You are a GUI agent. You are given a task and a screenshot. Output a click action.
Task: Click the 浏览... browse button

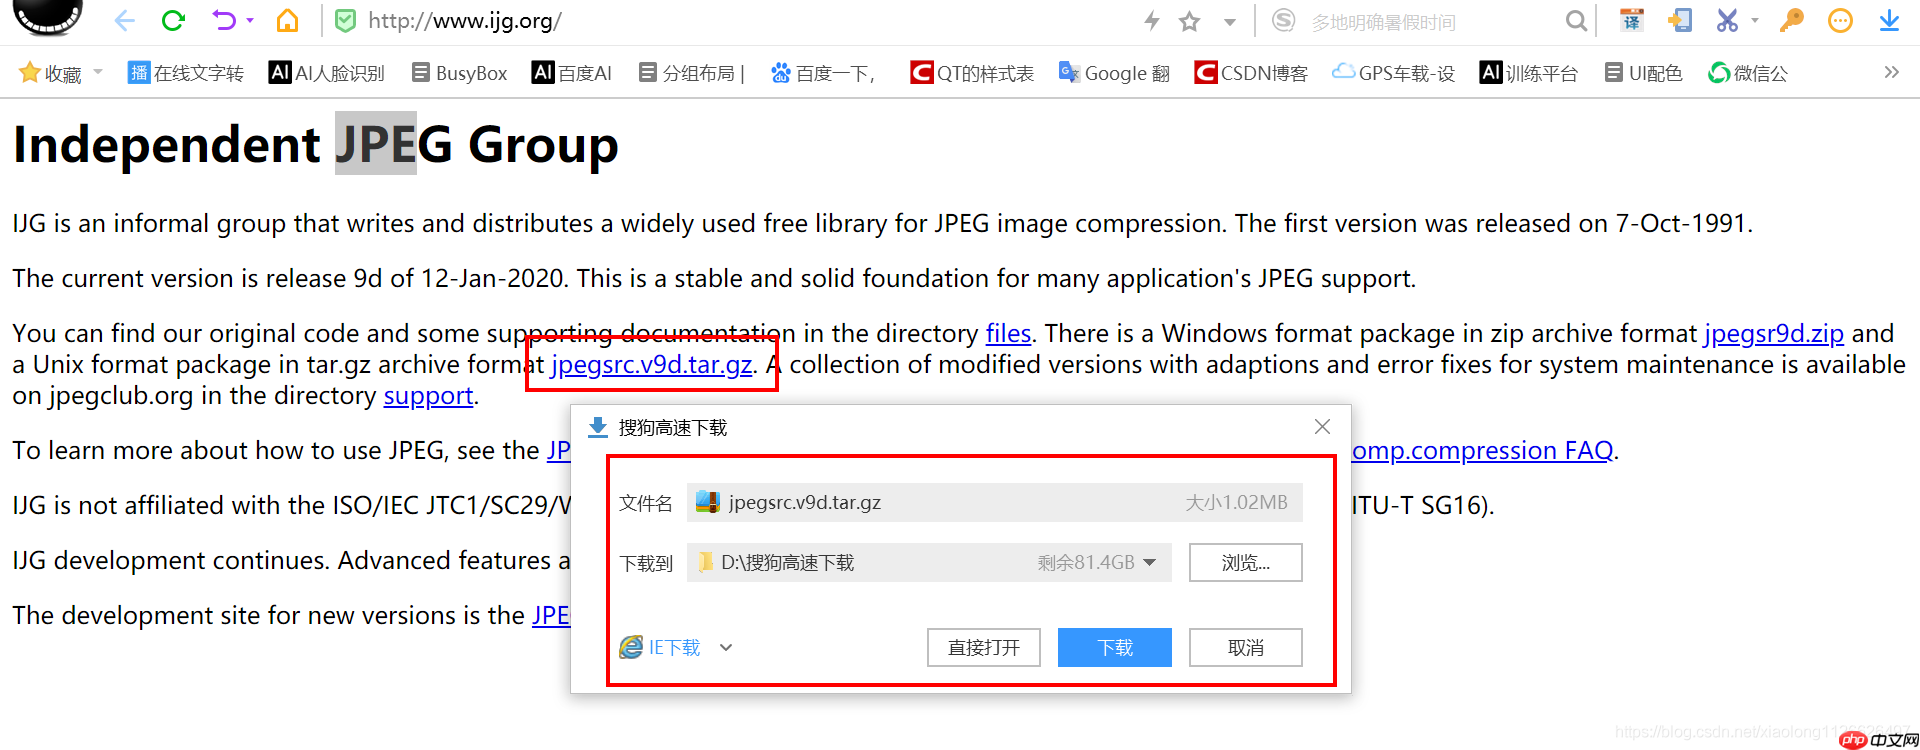coord(1246,562)
